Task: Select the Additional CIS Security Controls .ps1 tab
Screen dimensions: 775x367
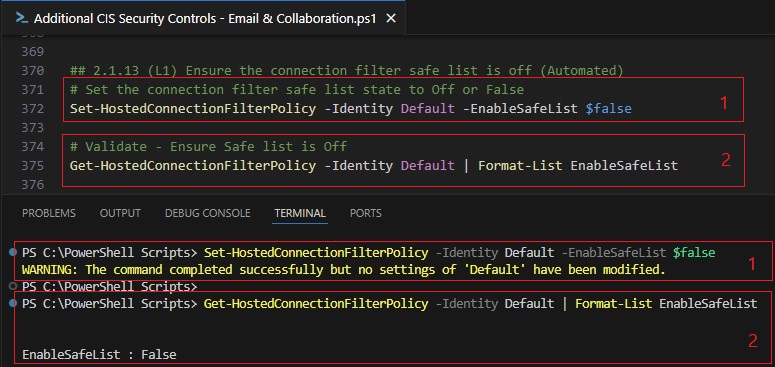Action: (203, 18)
